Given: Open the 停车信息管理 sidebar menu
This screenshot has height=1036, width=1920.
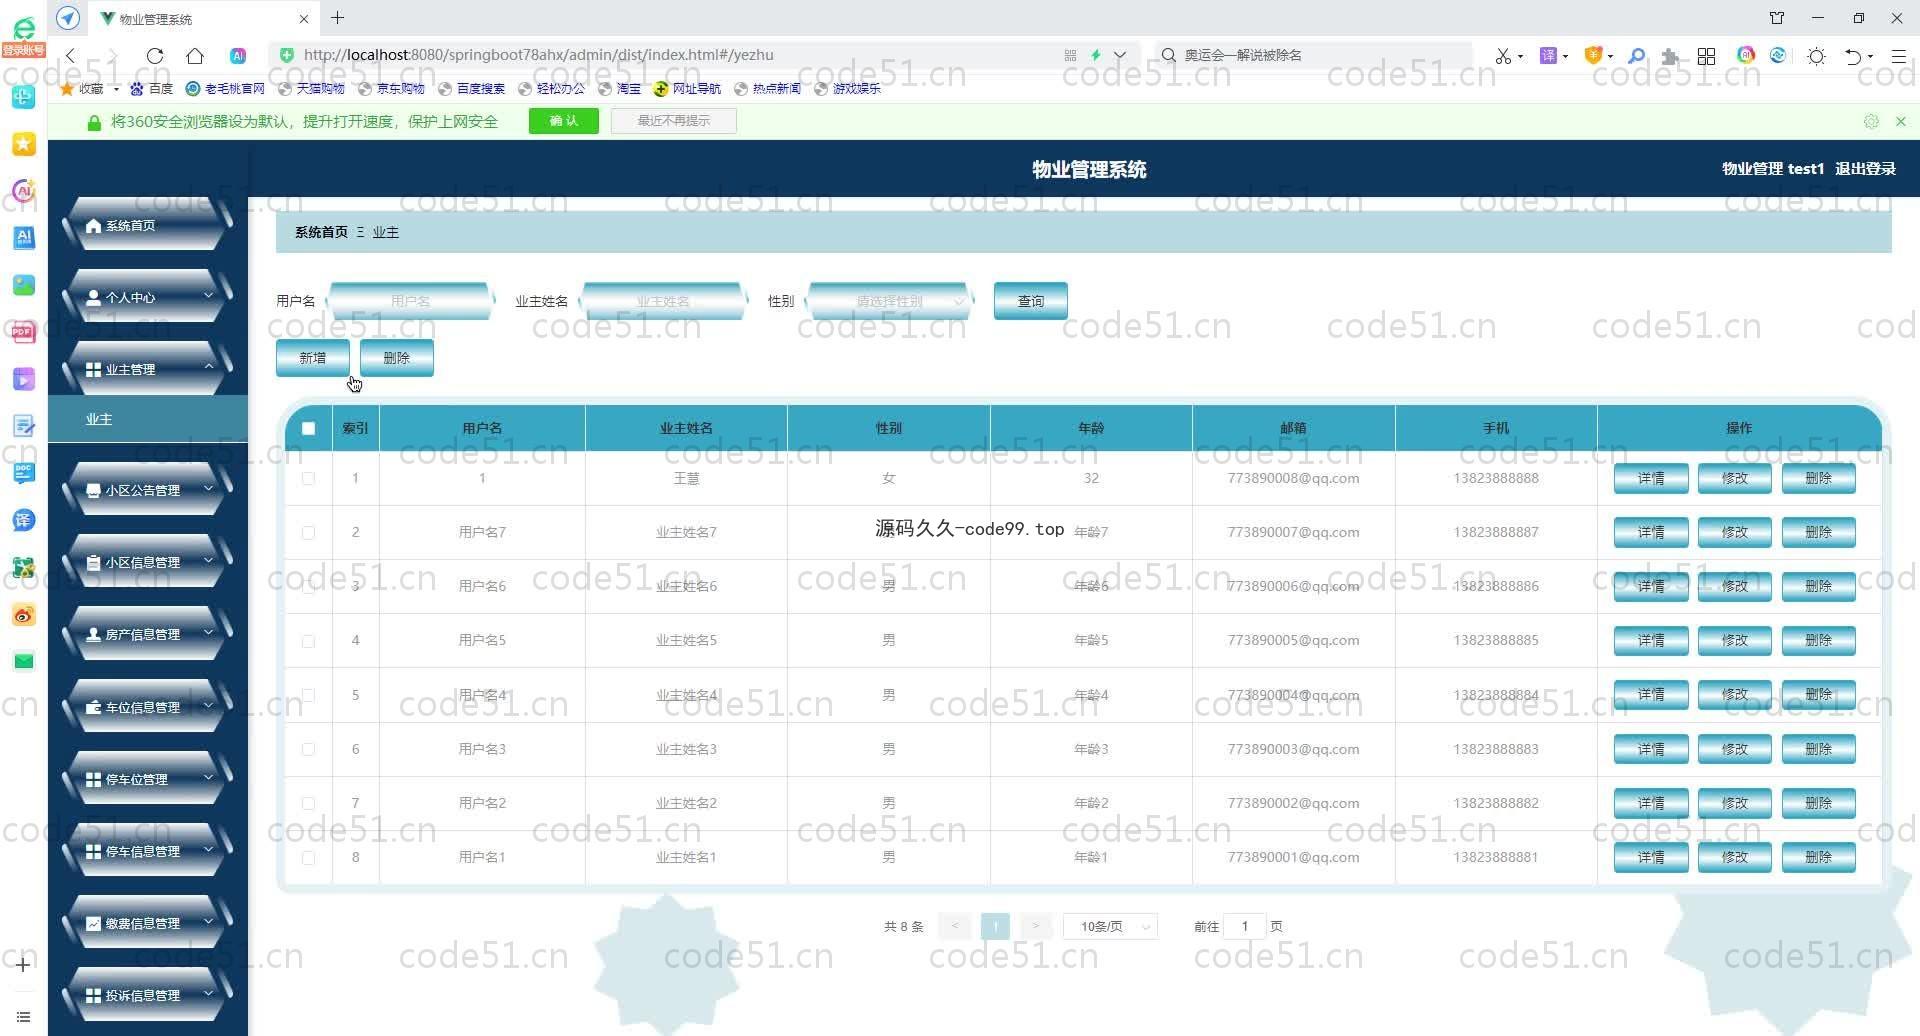Looking at the screenshot, I should tap(148, 851).
